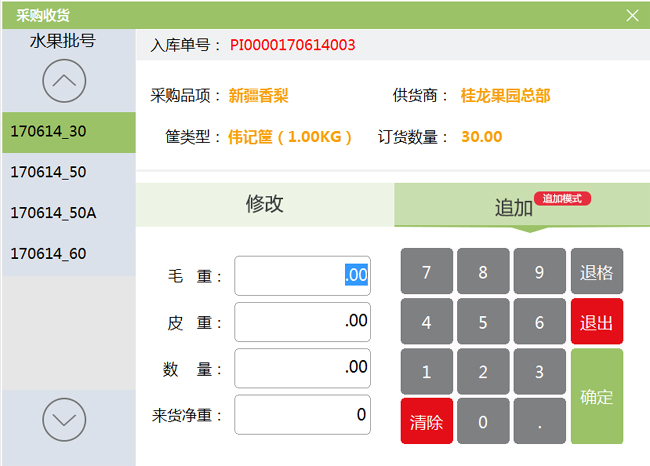
Task: Select batch 170614_50A
Action: coord(68,213)
